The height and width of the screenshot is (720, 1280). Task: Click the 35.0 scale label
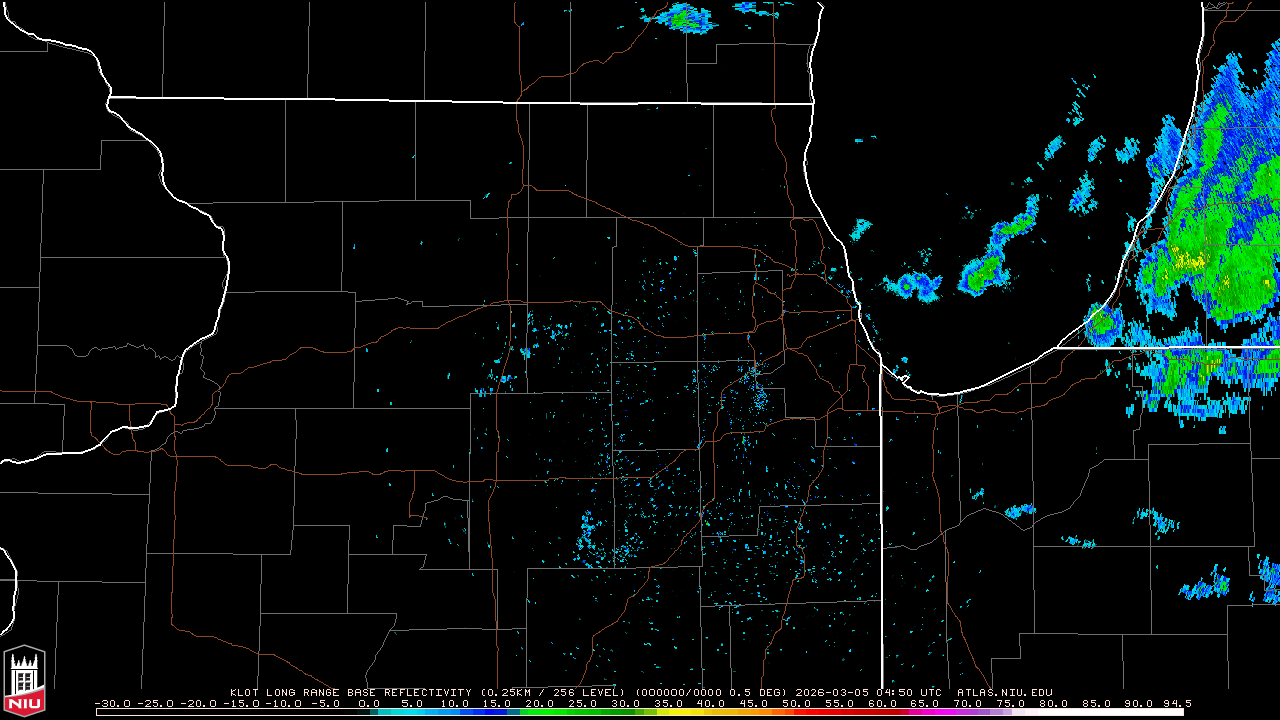[669, 703]
